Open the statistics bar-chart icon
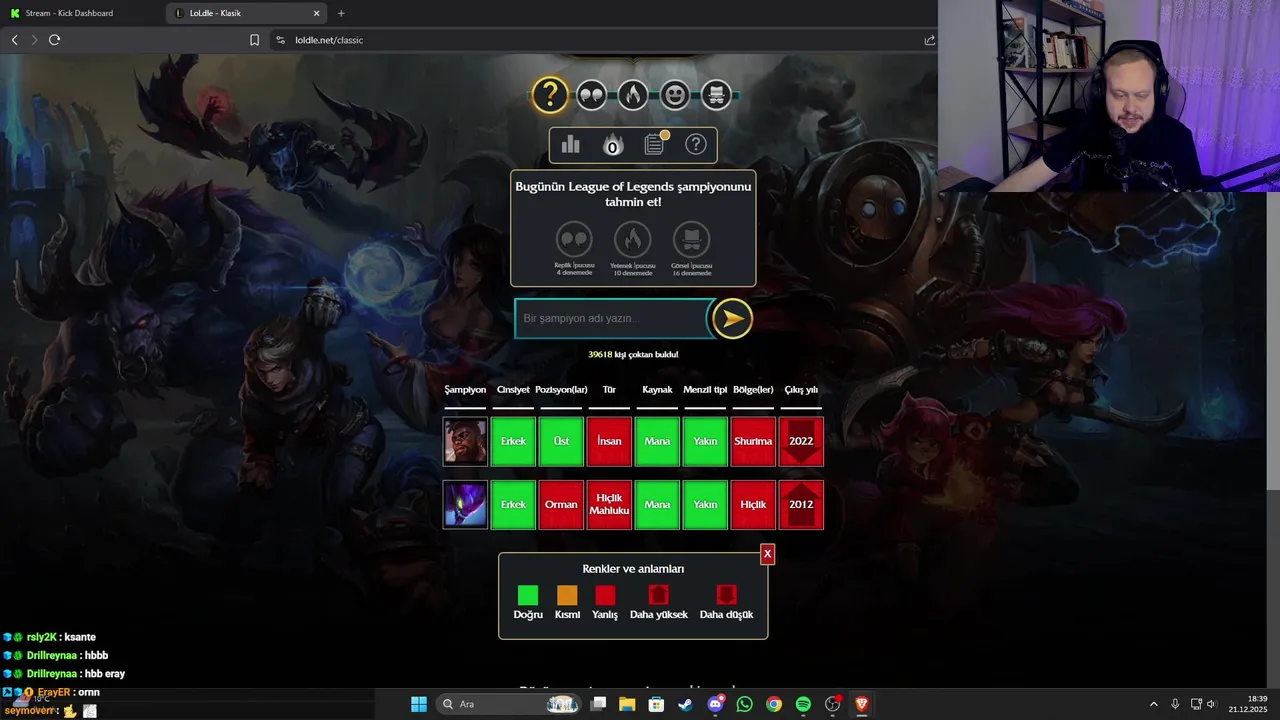This screenshot has height=720, width=1280. pos(571,145)
